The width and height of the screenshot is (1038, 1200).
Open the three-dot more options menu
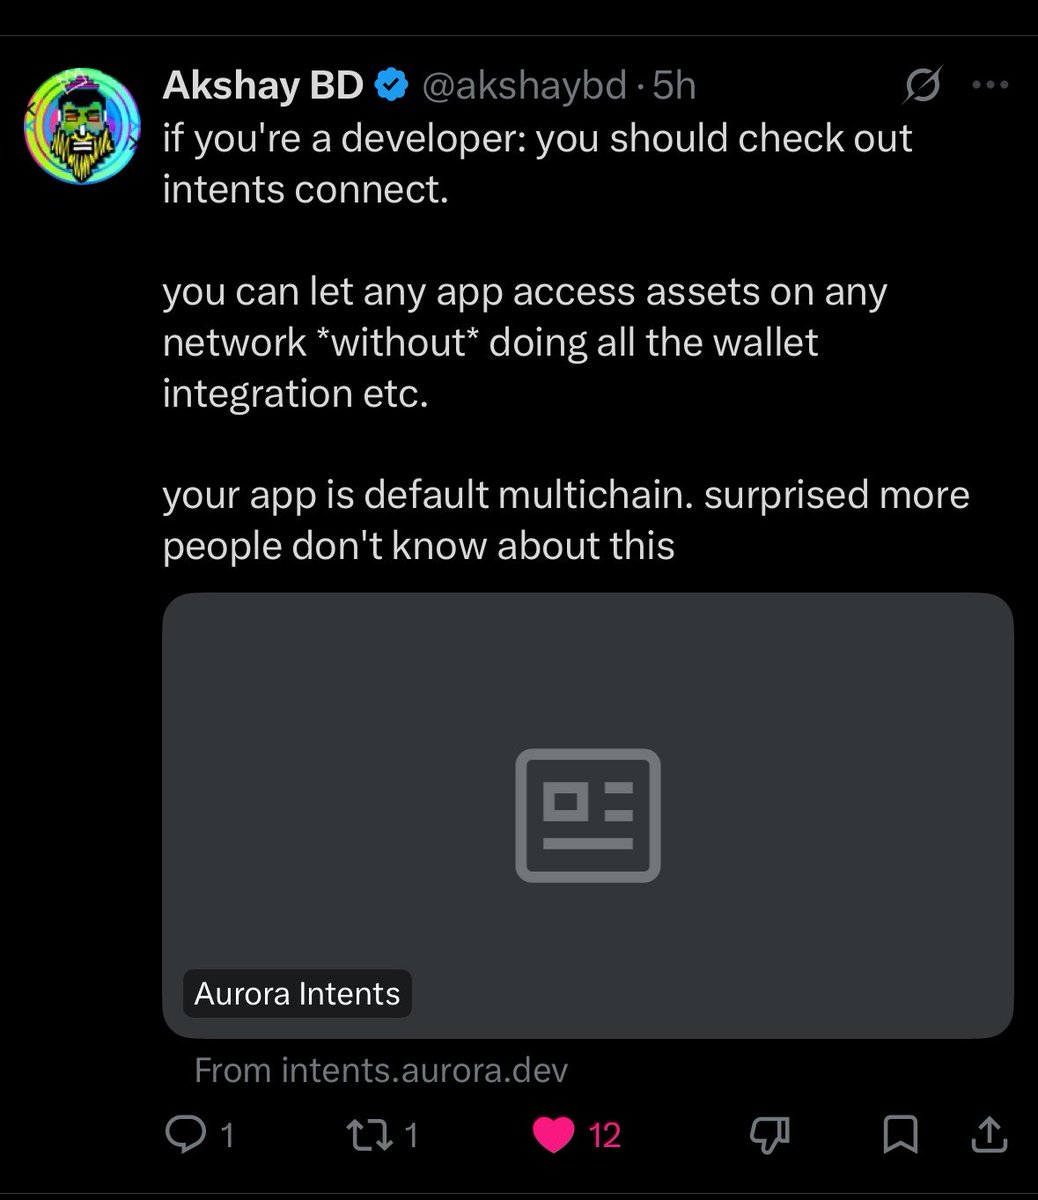(x=990, y=86)
